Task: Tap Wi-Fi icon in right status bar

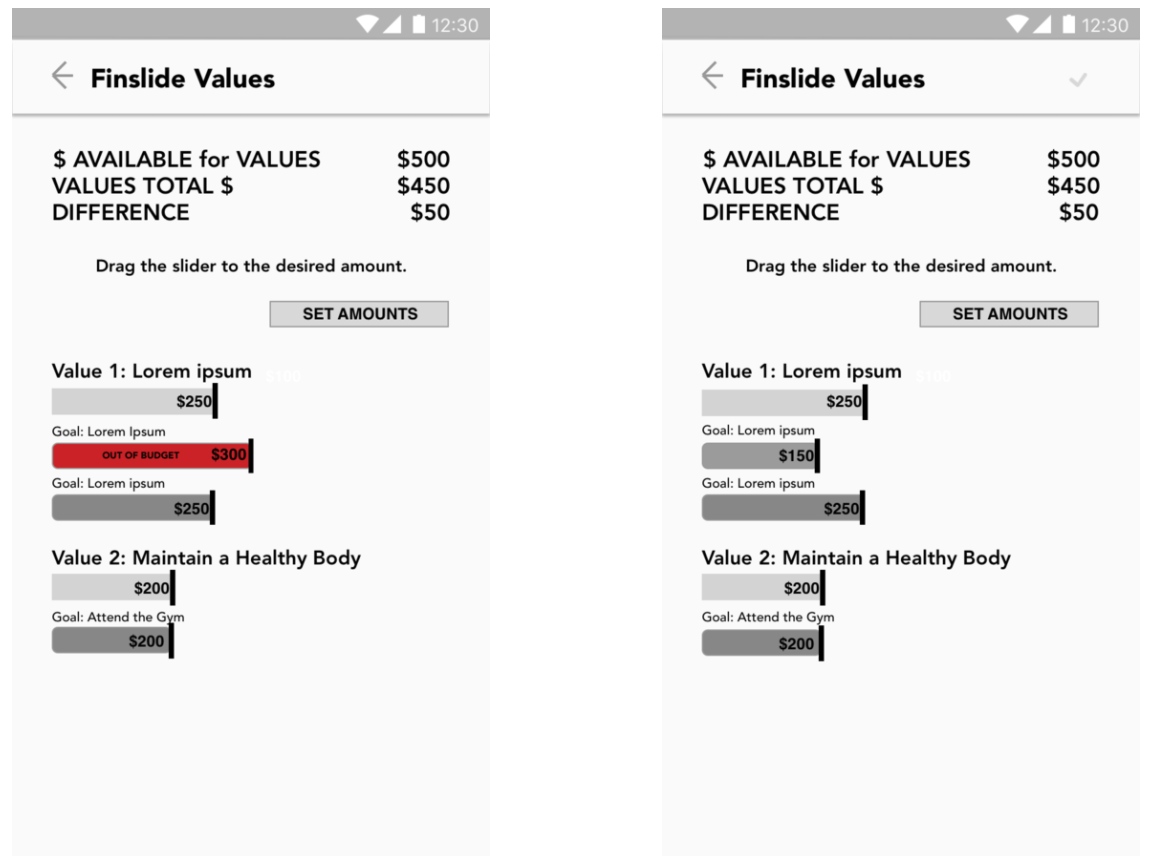Action: [x=1017, y=24]
